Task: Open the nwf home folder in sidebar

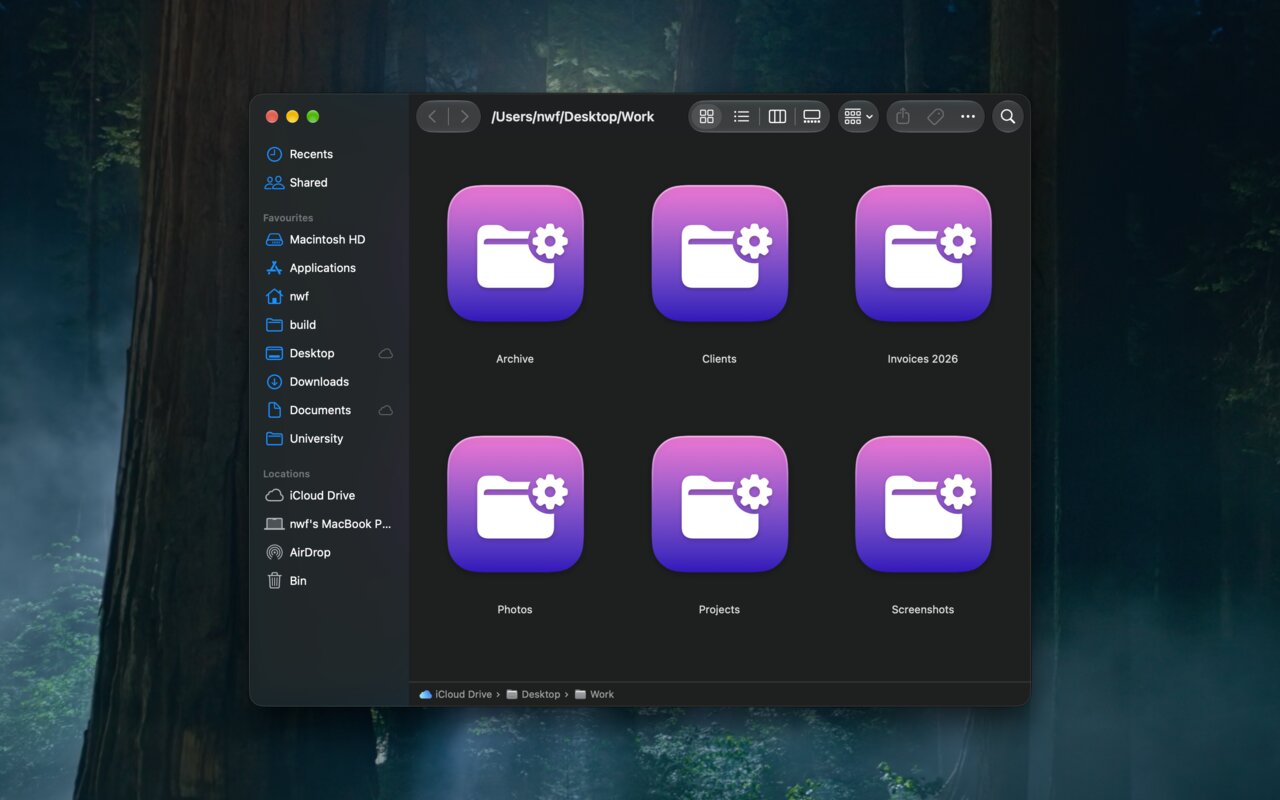Action: (x=329, y=297)
